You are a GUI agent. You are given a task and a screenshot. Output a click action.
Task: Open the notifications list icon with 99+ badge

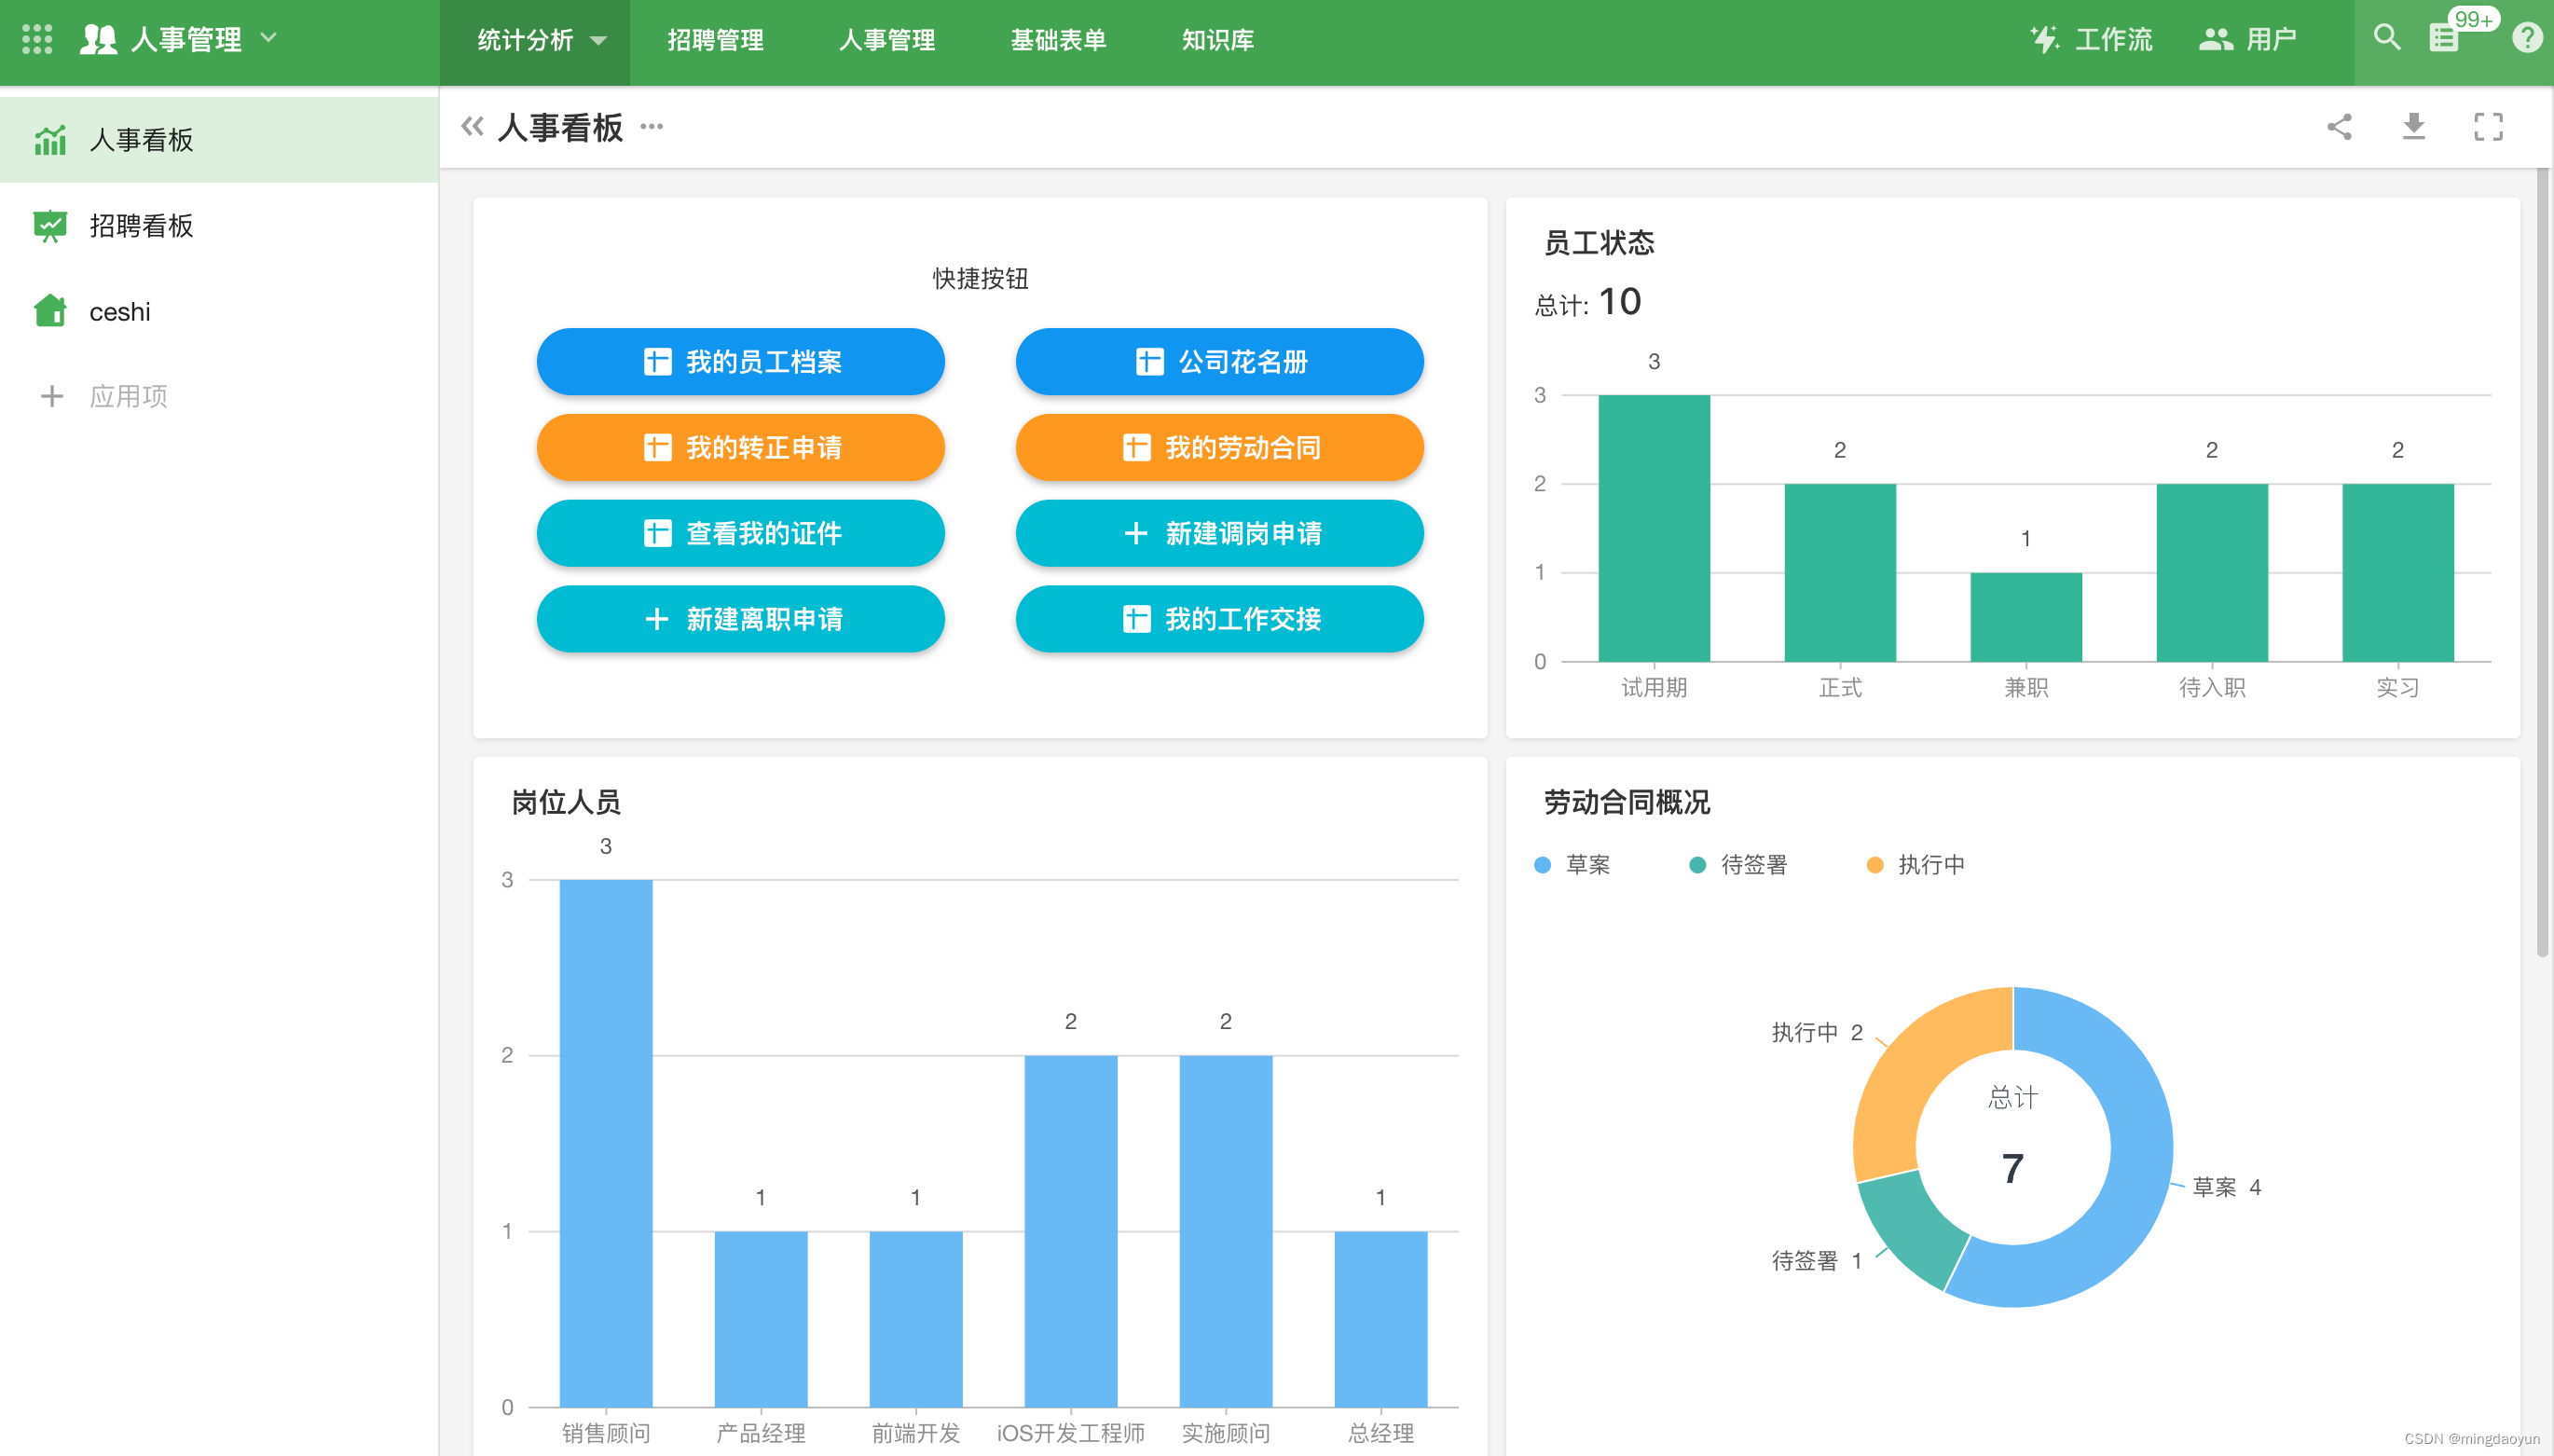(x=2444, y=38)
